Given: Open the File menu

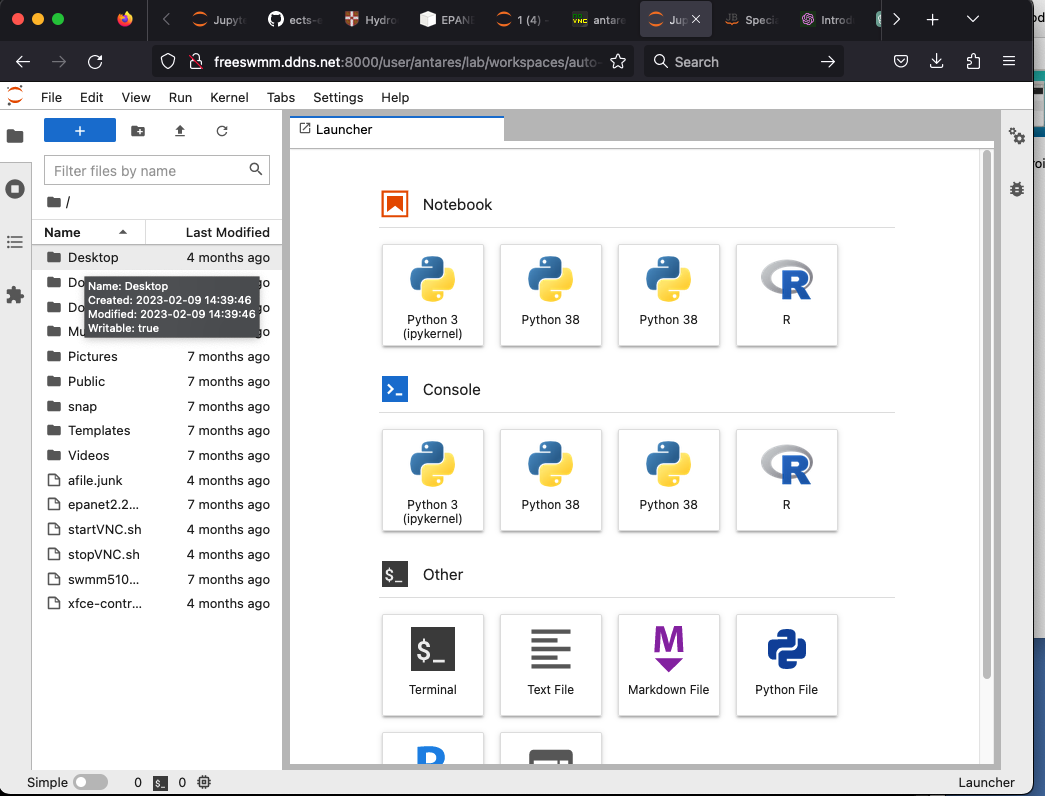Looking at the screenshot, I should tap(51, 97).
